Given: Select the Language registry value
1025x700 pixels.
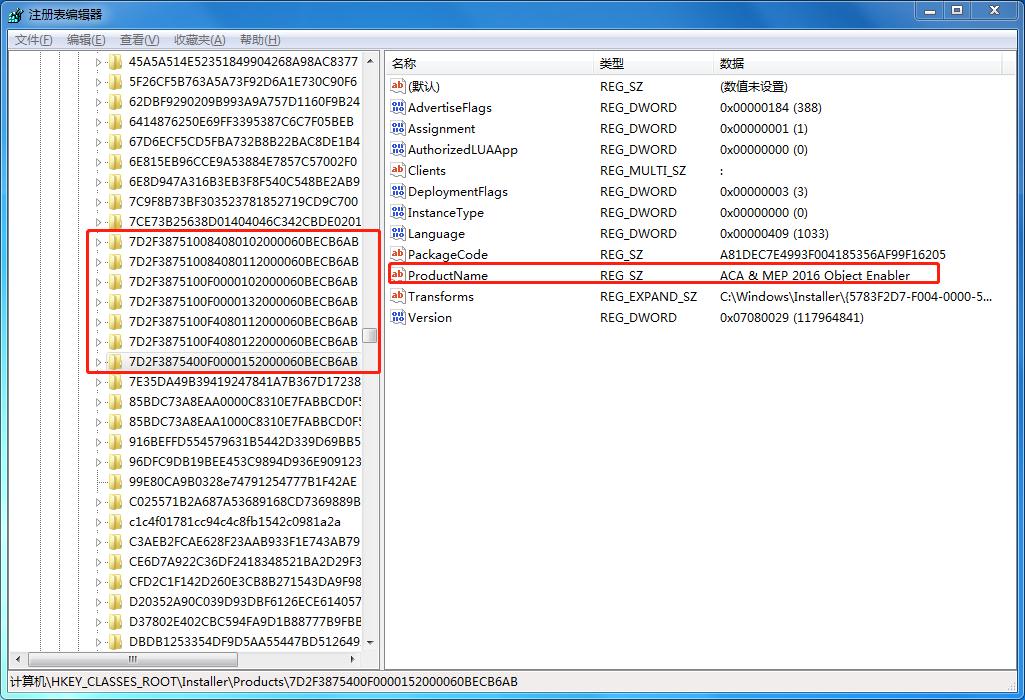Looking at the screenshot, I should 436,233.
